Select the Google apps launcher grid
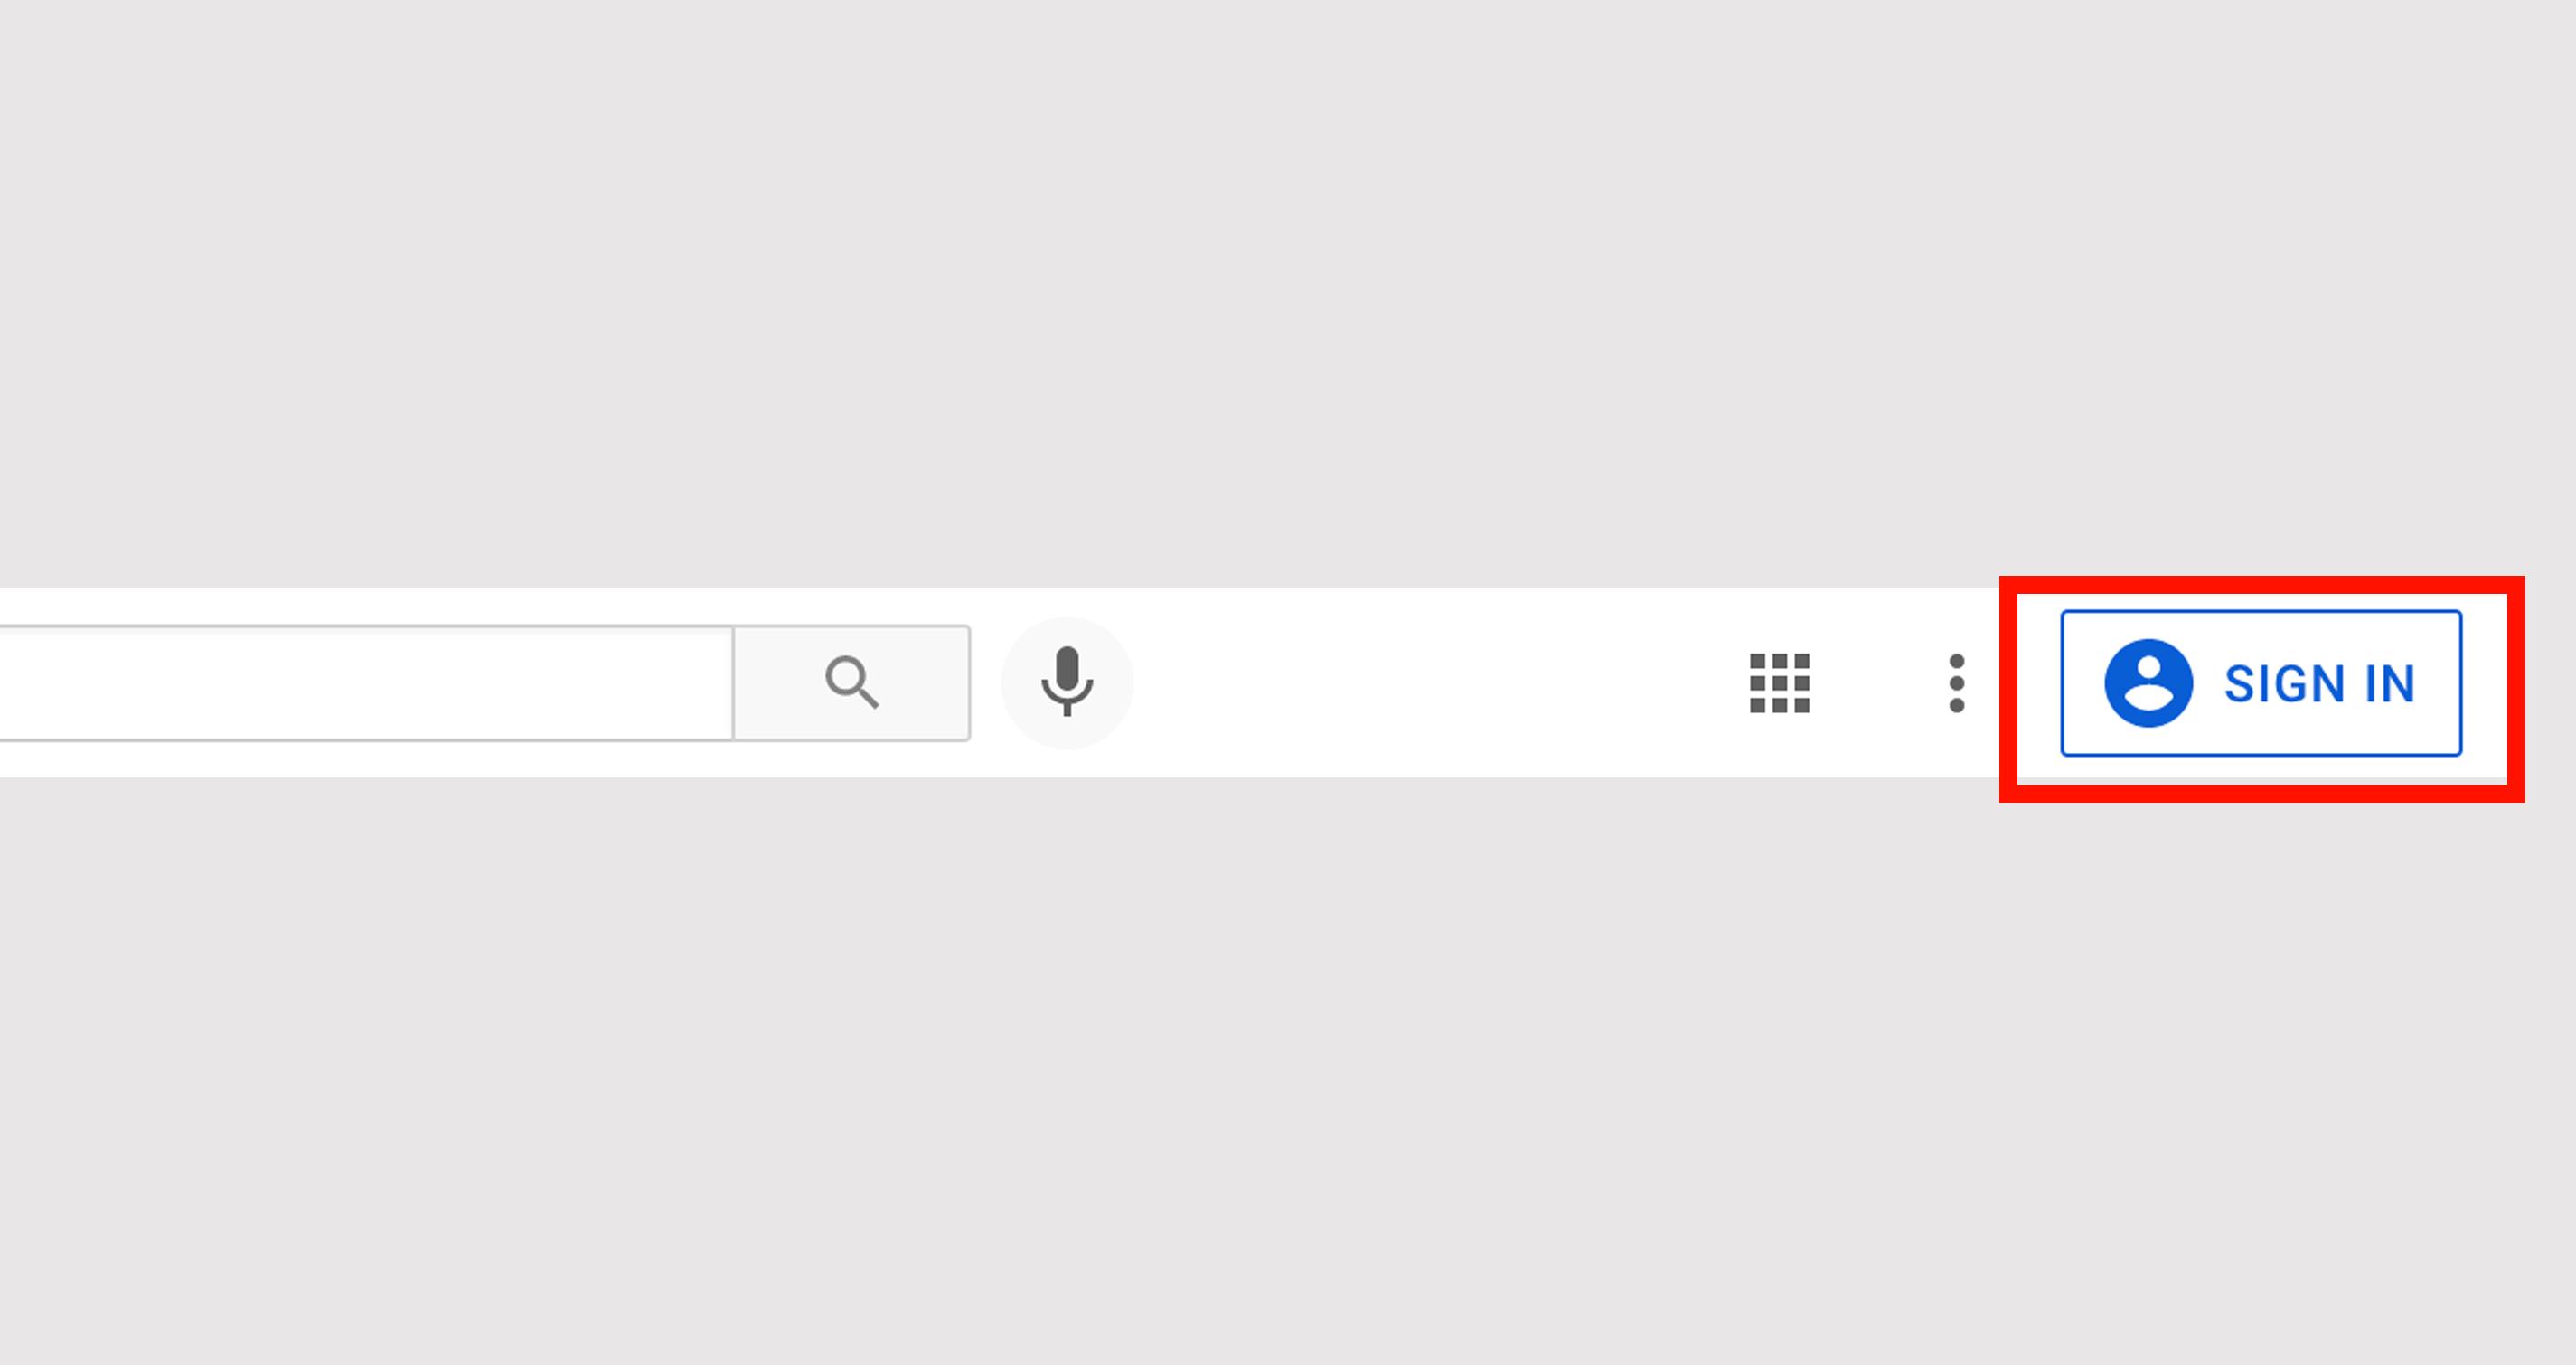Viewport: 2576px width, 1365px height. click(x=1779, y=680)
